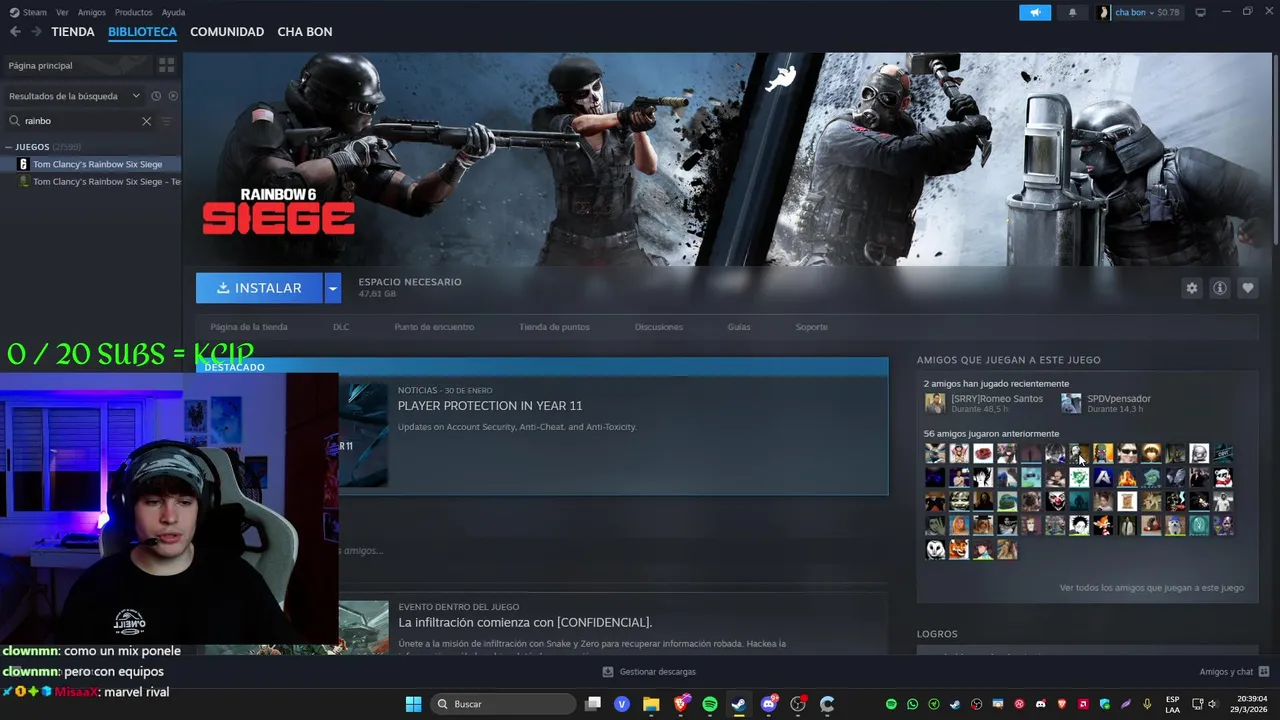This screenshot has width=1280, height=720.
Task: Switch to Big Picture mode icon
Action: [1200, 12]
